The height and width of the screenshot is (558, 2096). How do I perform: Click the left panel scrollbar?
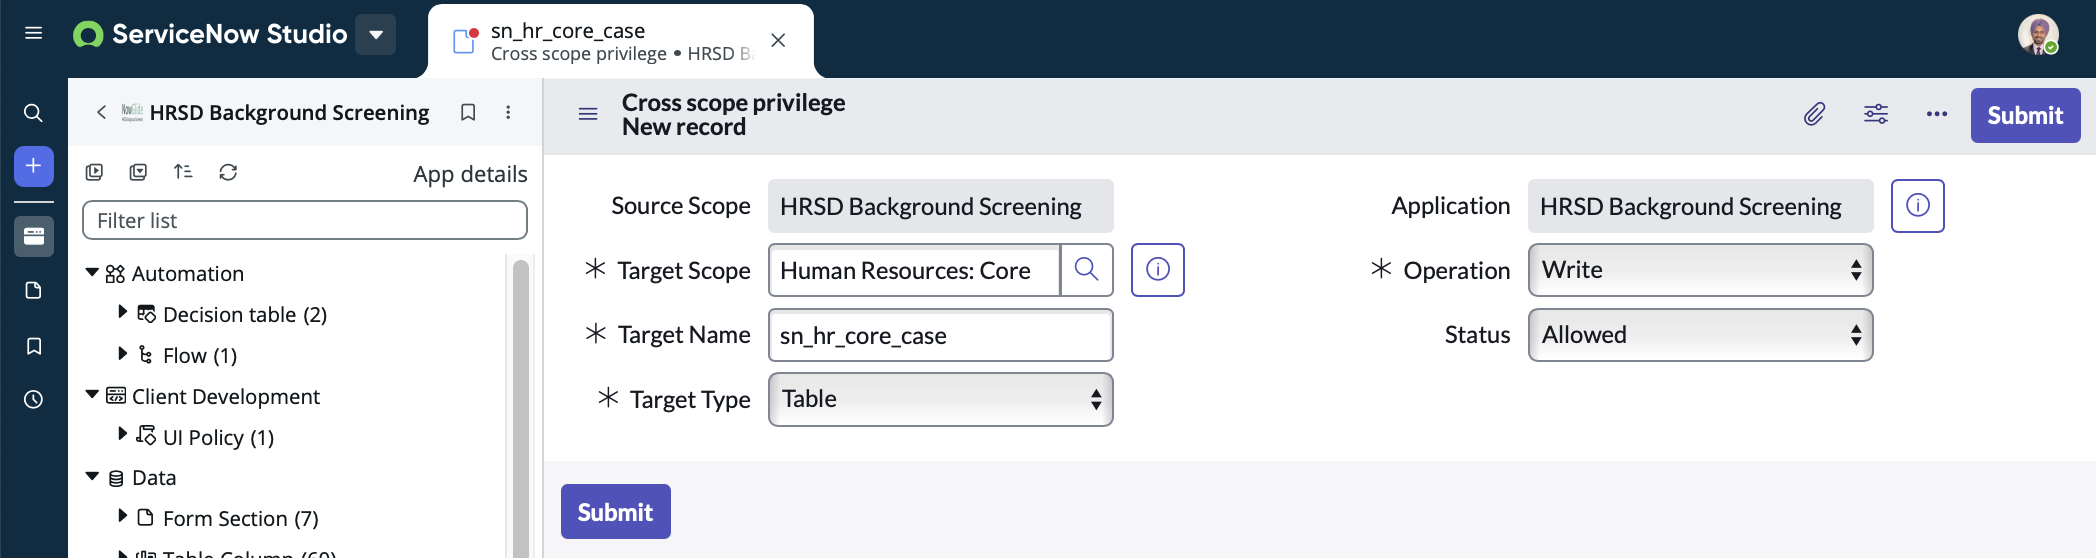[x=520, y=410]
